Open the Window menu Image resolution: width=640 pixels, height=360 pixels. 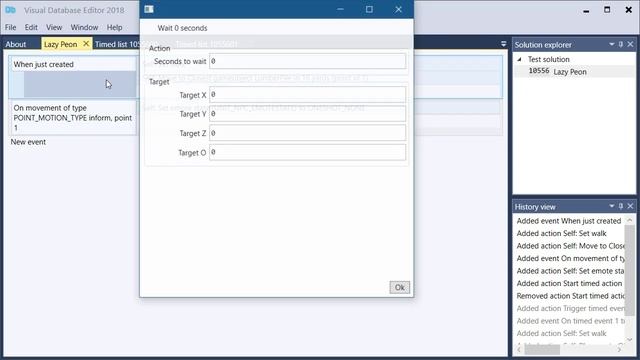[84, 27]
